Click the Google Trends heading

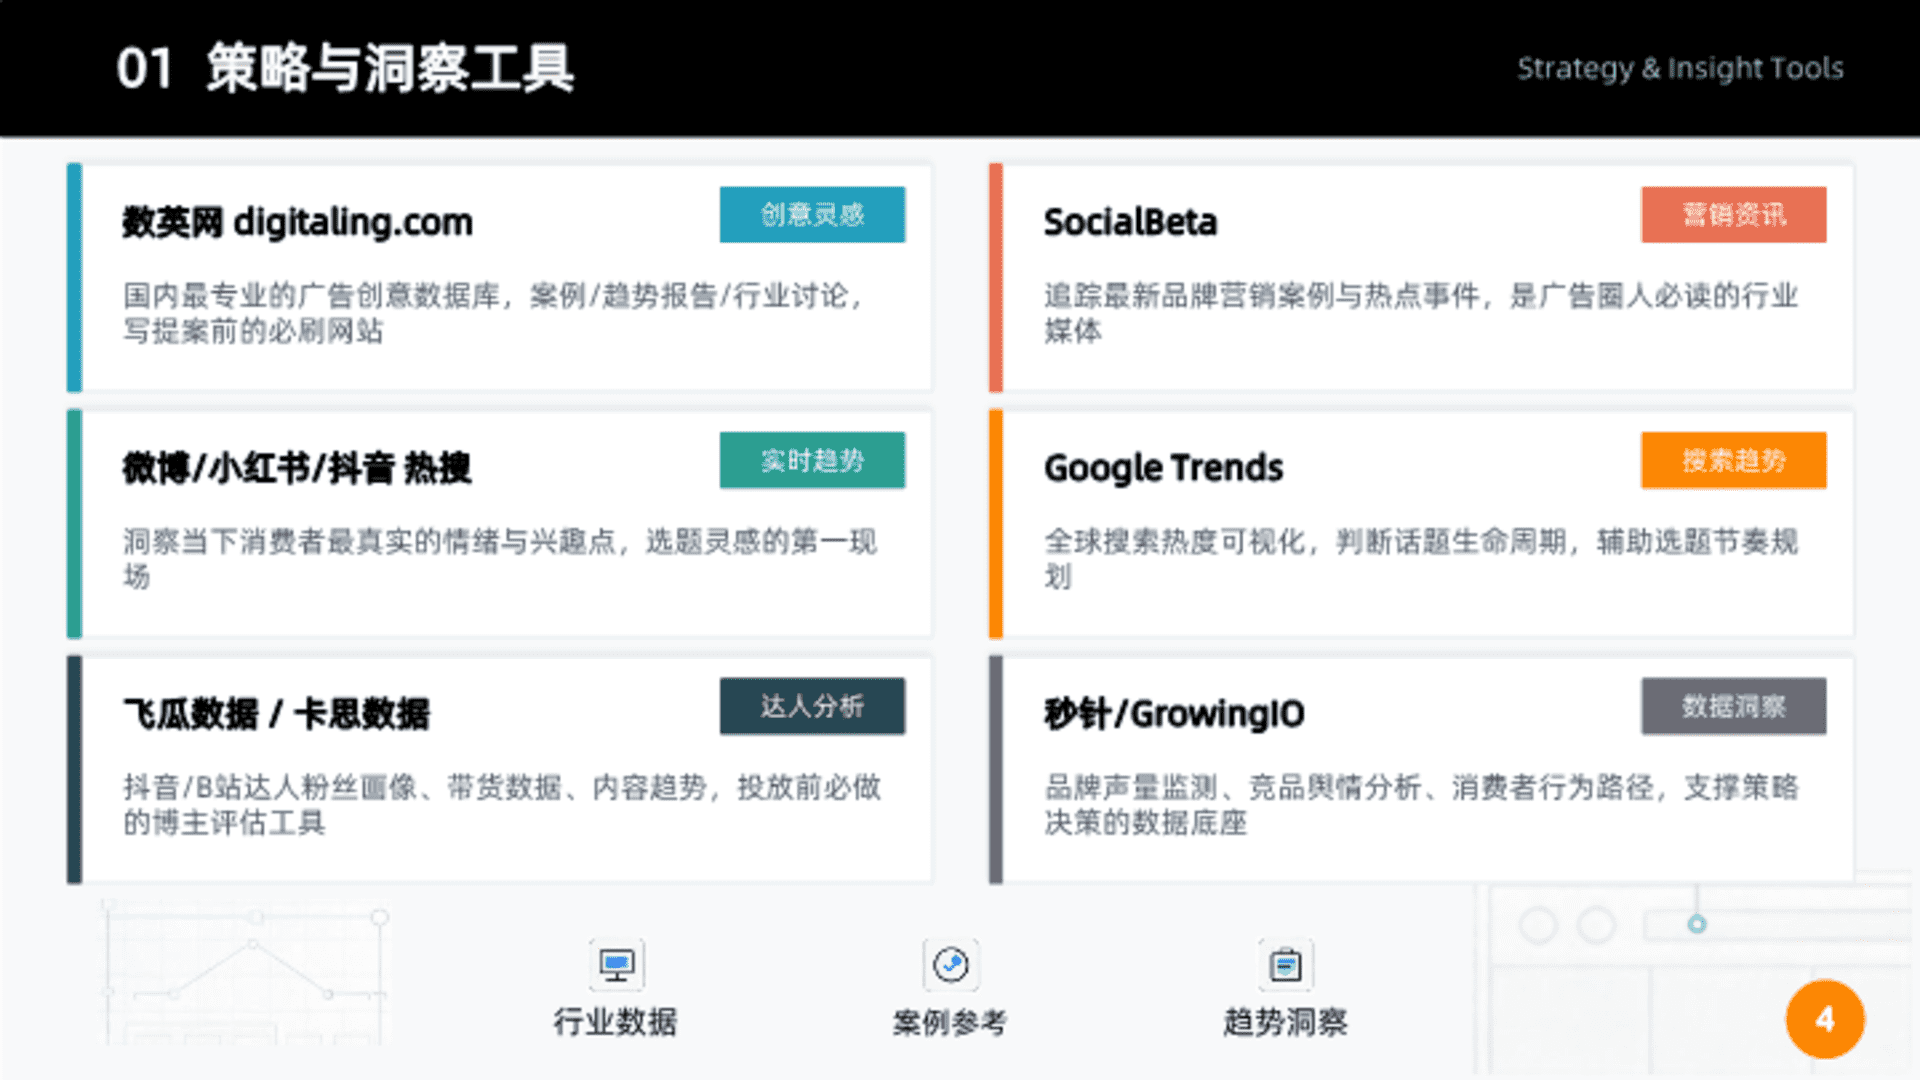tap(1163, 468)
